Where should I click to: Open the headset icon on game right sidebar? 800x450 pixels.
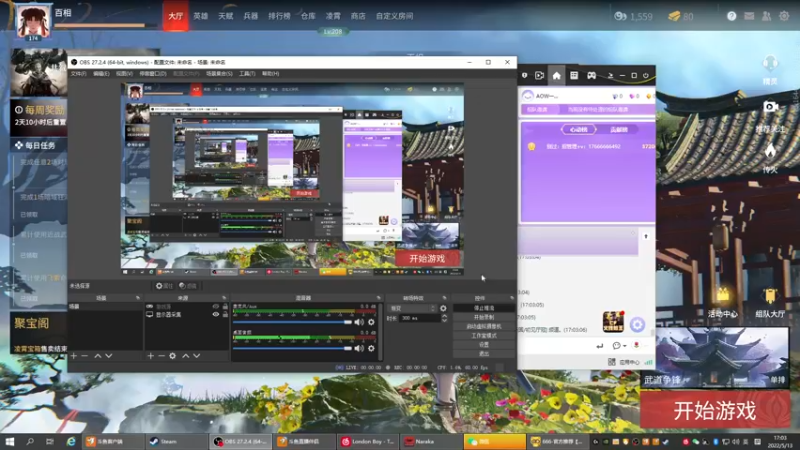[770, 63]
